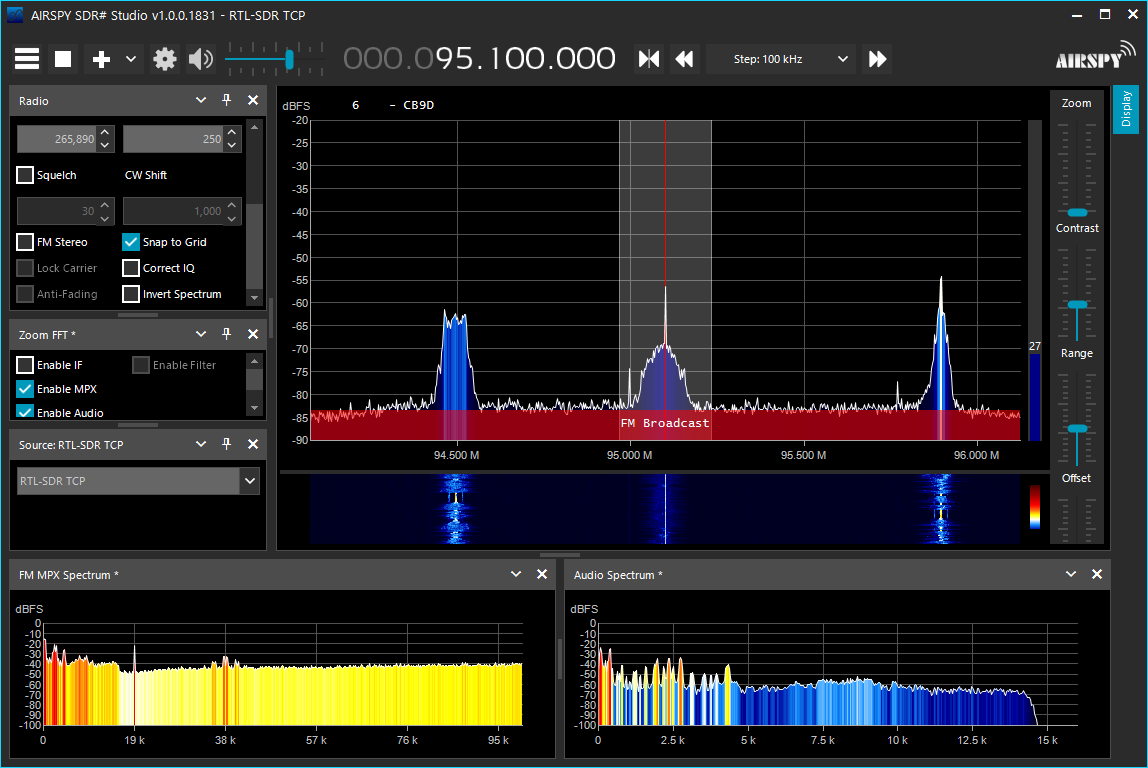Click the AIRSPY logo
This screenshot has width=1148, height=768.
(x=1095, y=57)
